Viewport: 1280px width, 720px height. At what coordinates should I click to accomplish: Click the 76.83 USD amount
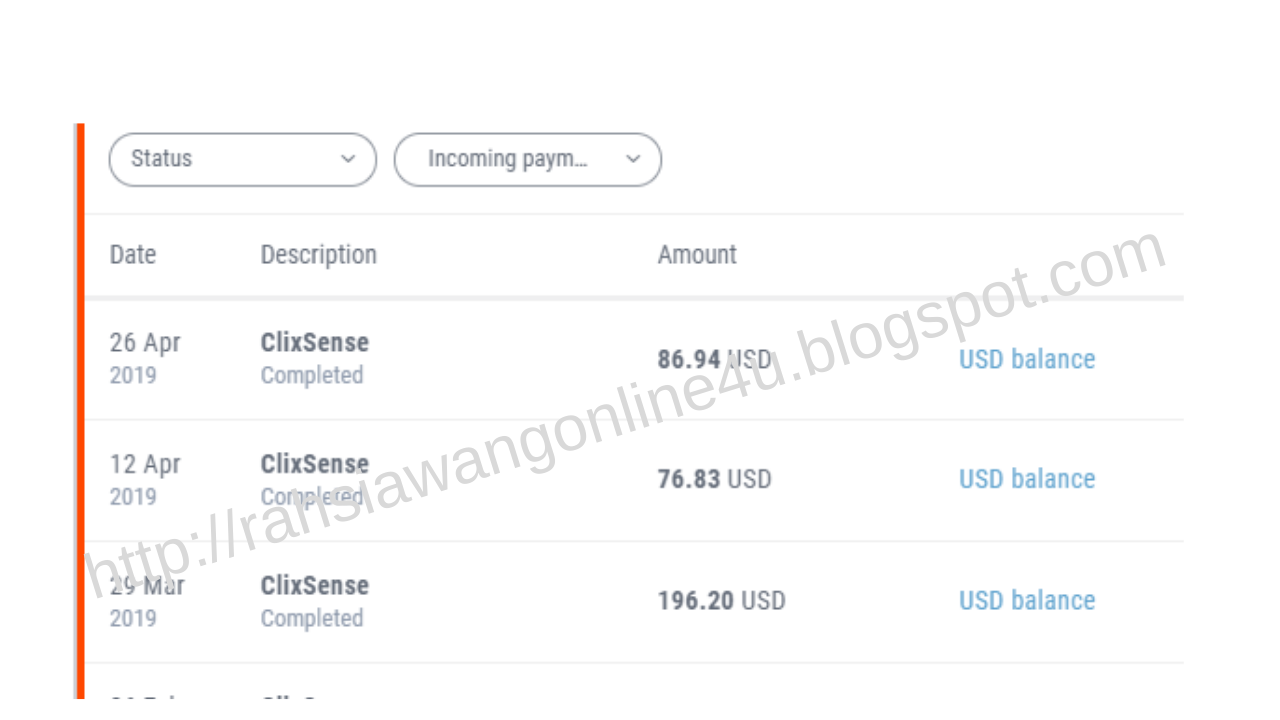pyautogui.click(x=714, y=479)
